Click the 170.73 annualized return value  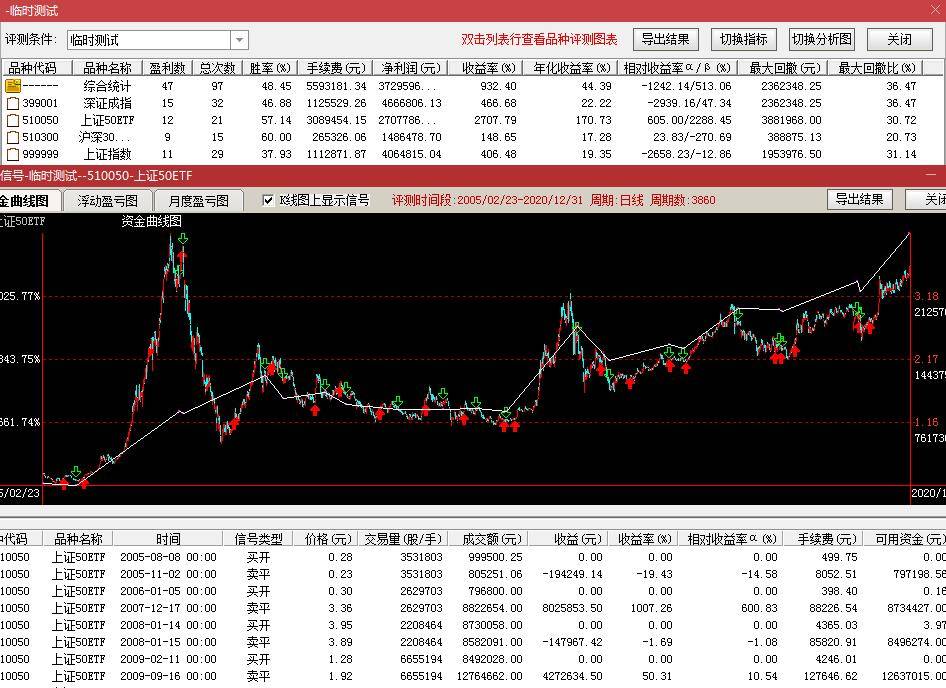click(594, 120)
